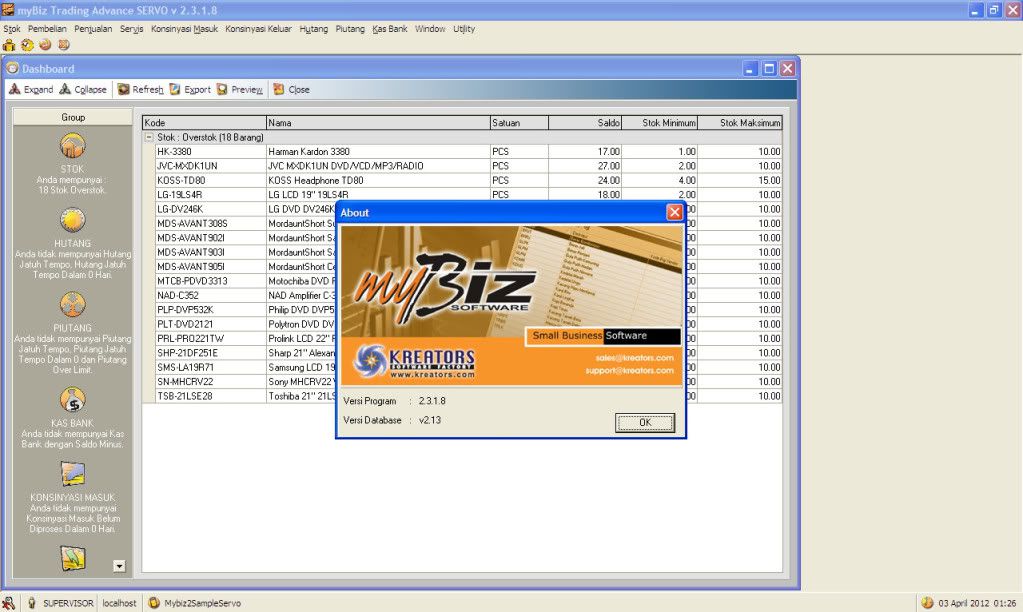
Task: Open Preview of the Dashboard
Action: (x=239, y=89)
